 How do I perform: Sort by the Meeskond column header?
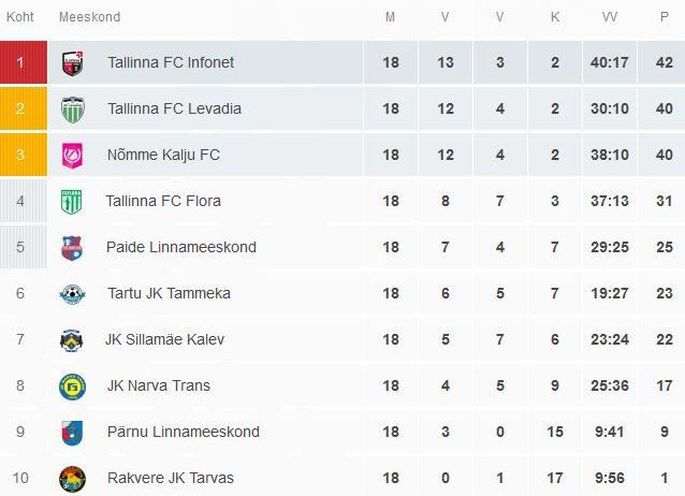(x=90, y=17)
